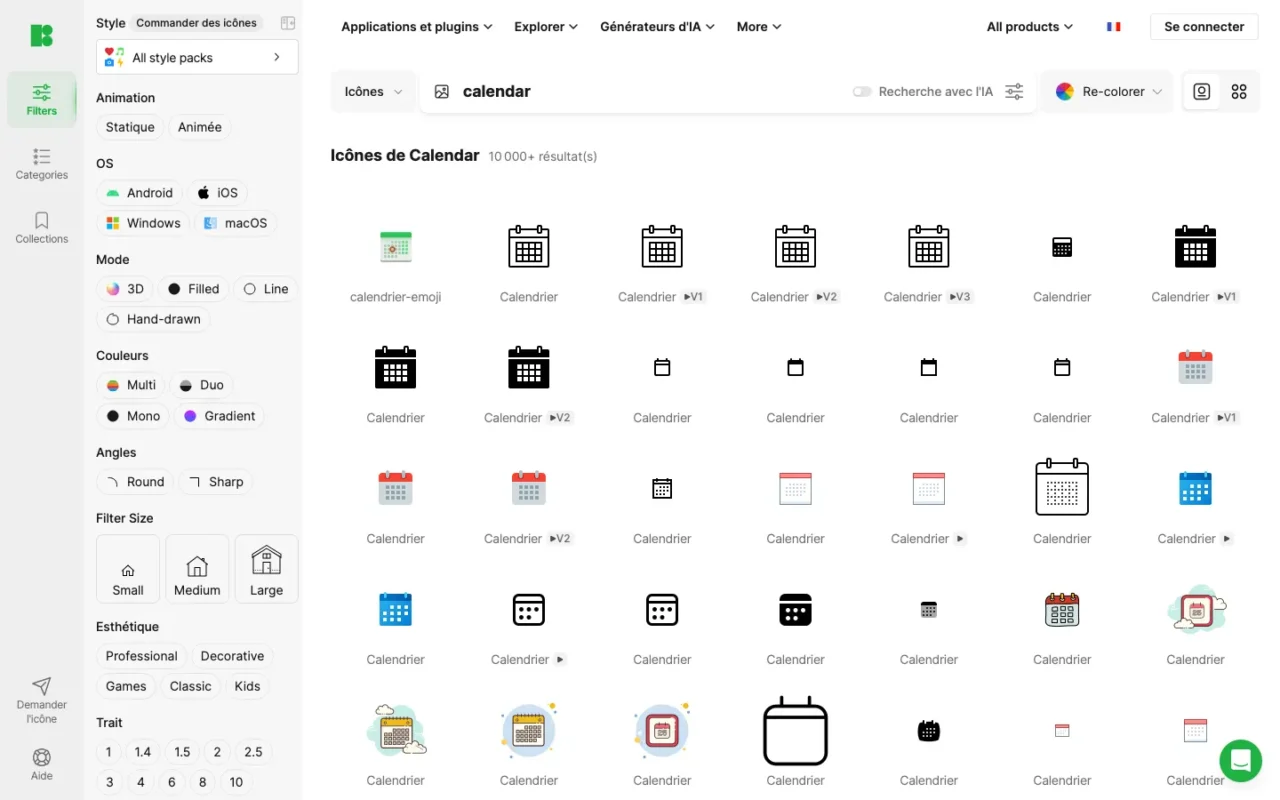
Task: Enable the Line mode filter
Action: click(x=266, y=289)
